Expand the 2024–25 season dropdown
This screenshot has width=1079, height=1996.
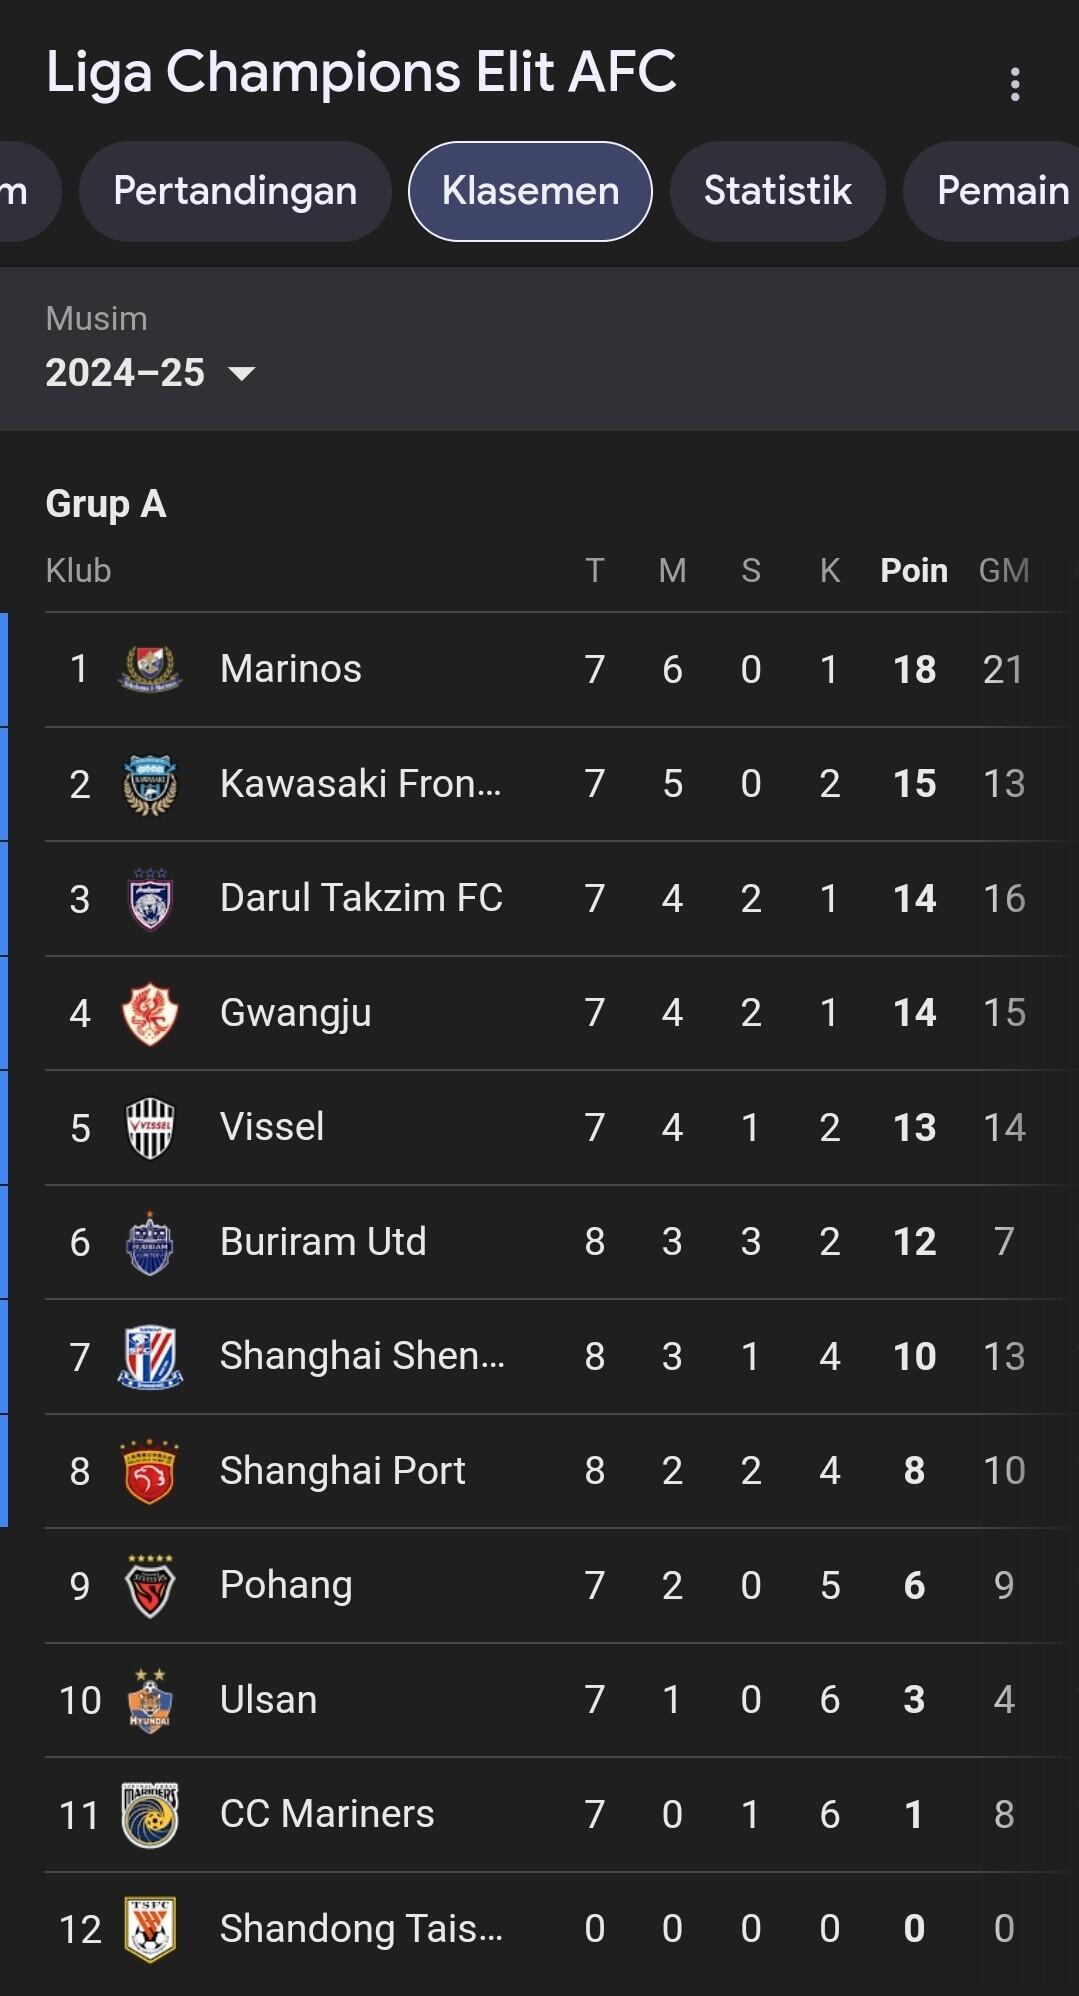coord(150,373)
